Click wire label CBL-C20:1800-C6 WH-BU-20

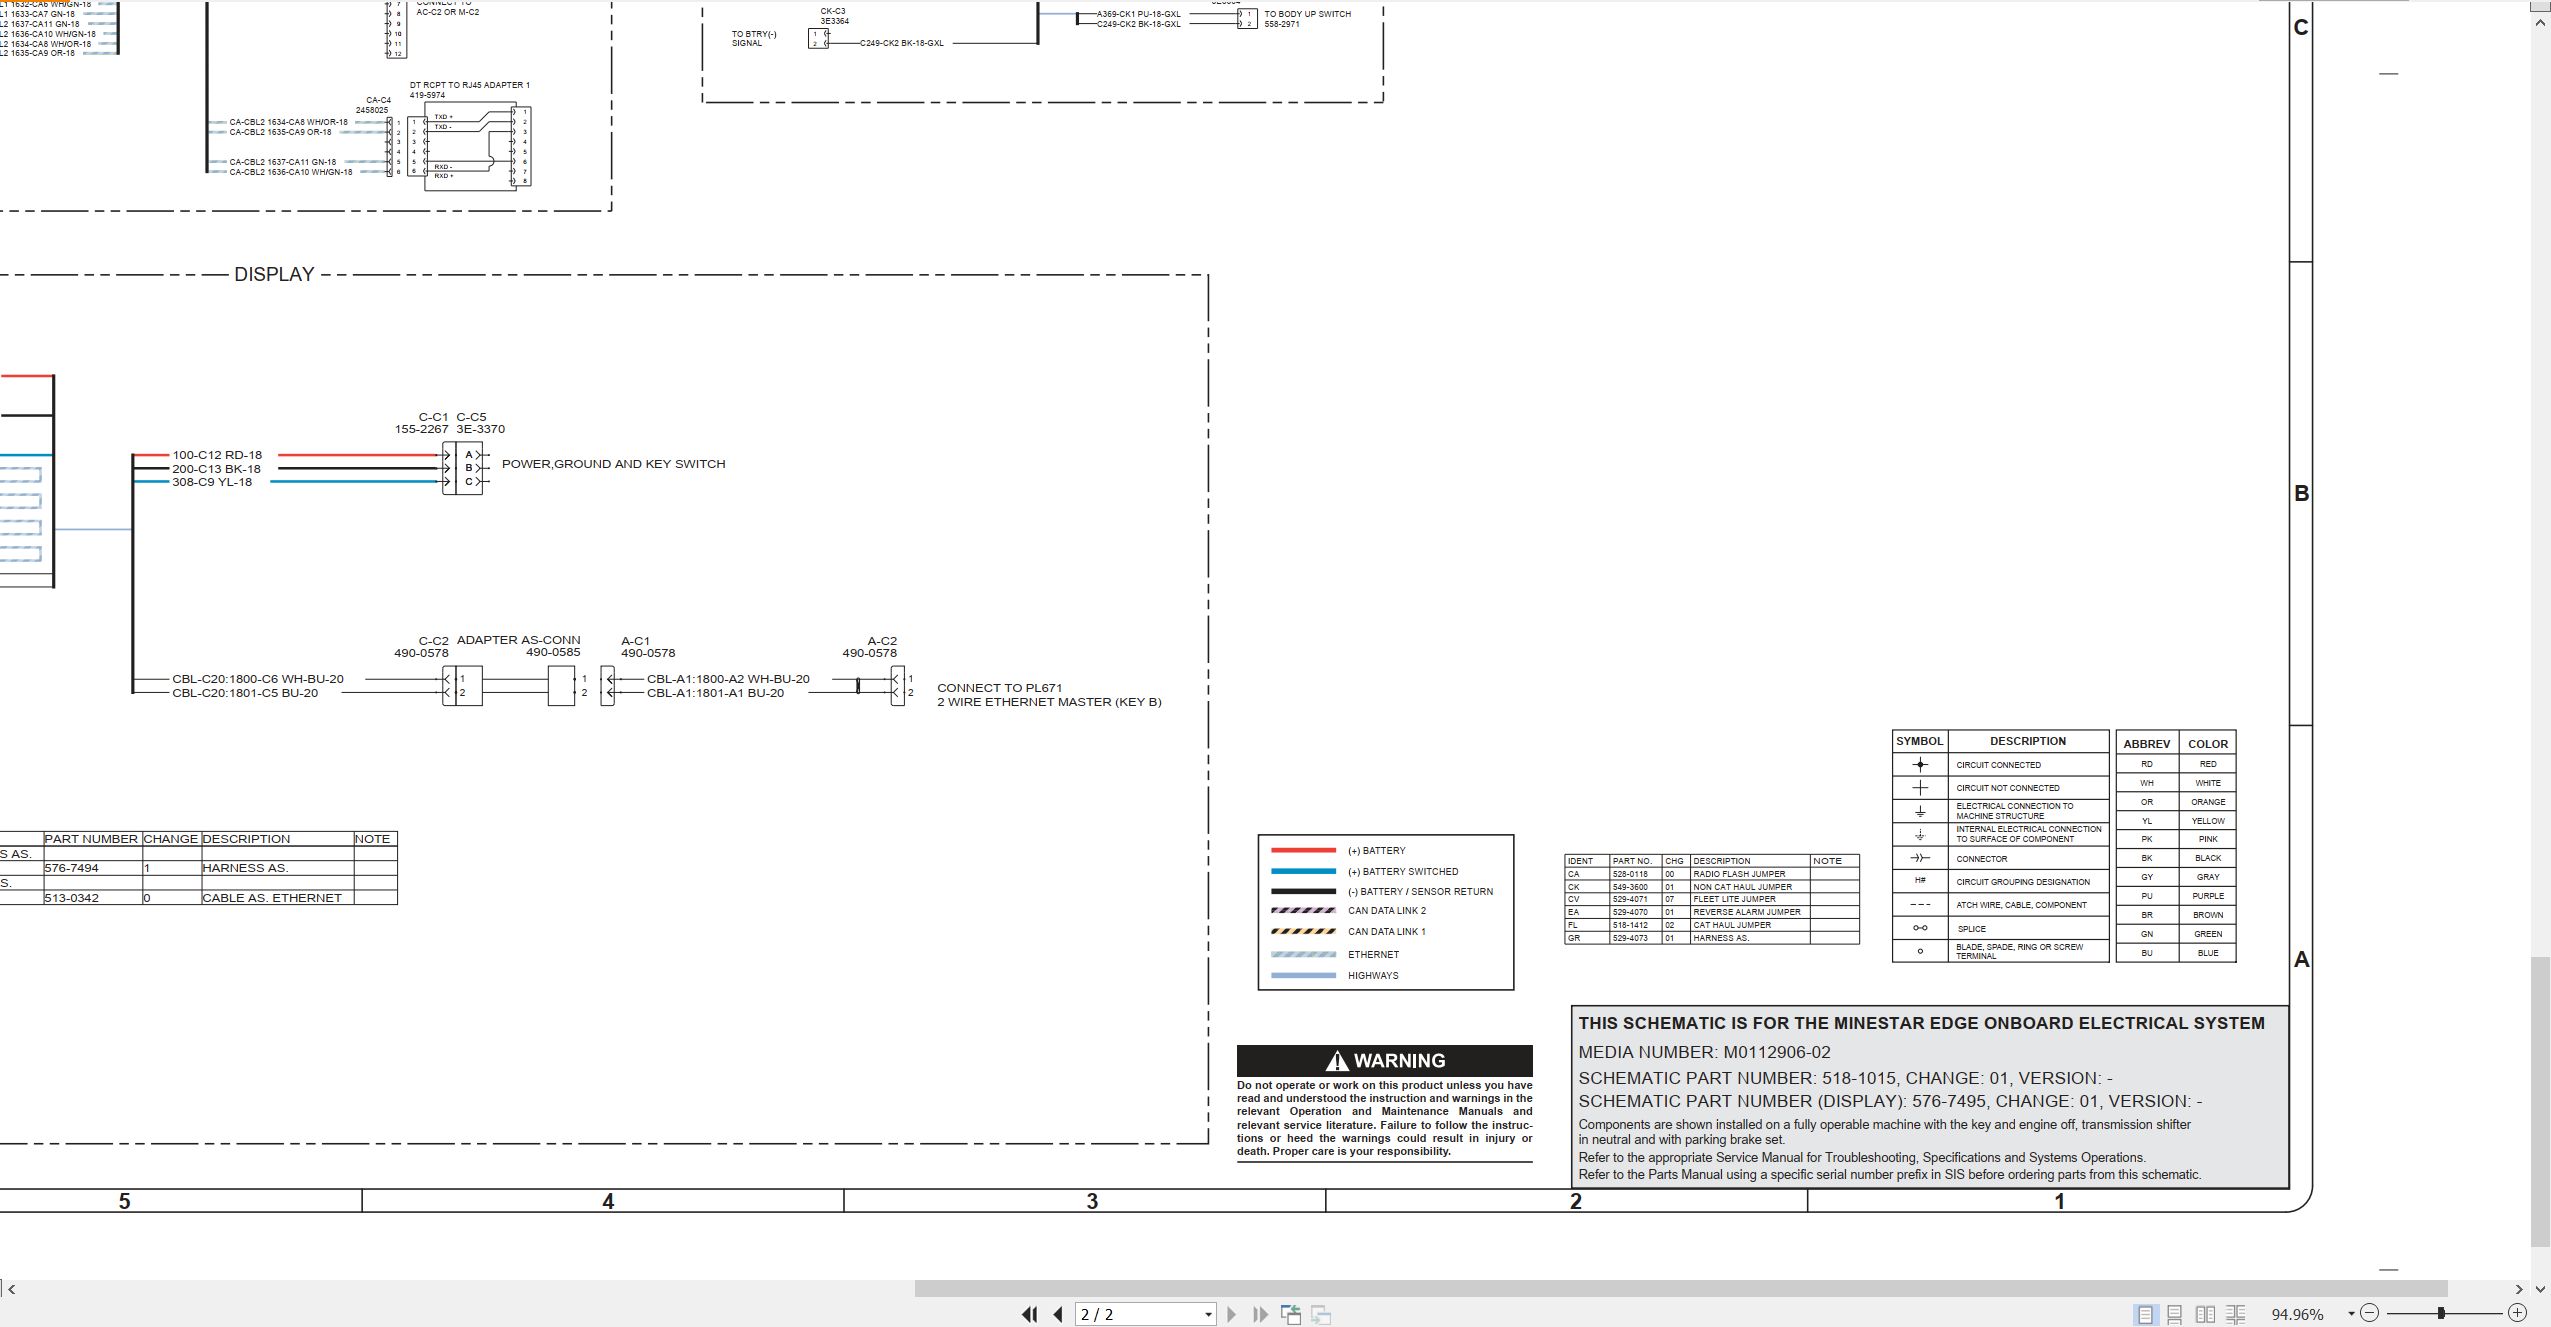tap(258, 679)
